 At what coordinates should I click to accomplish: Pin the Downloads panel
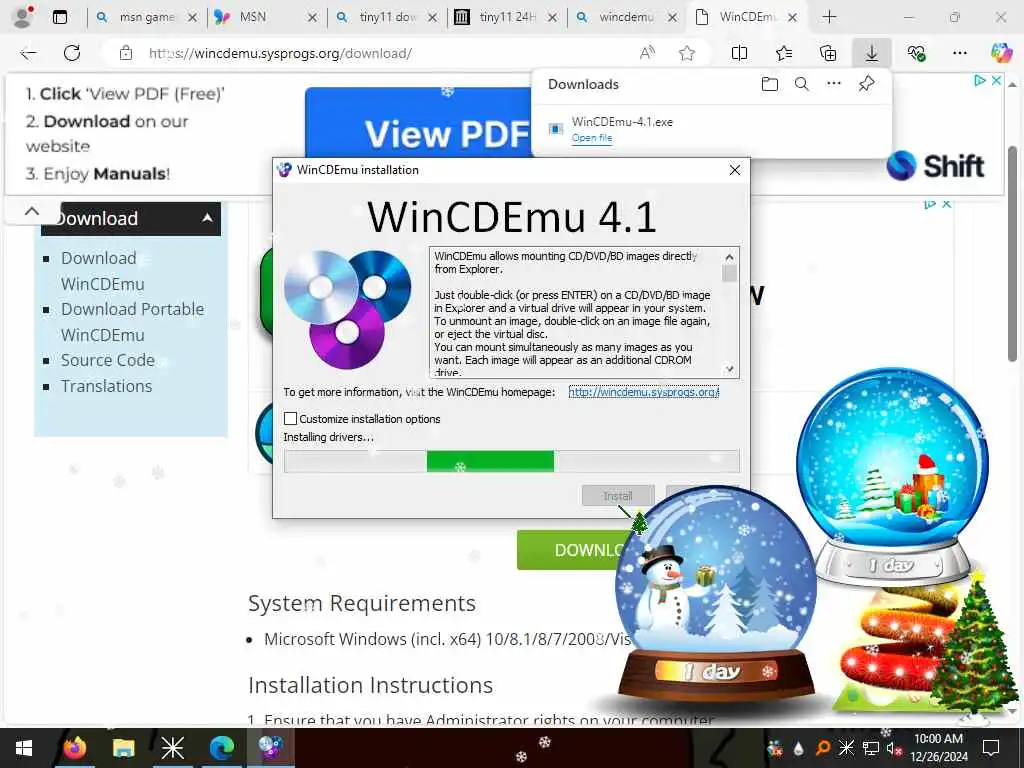(866, 84)
